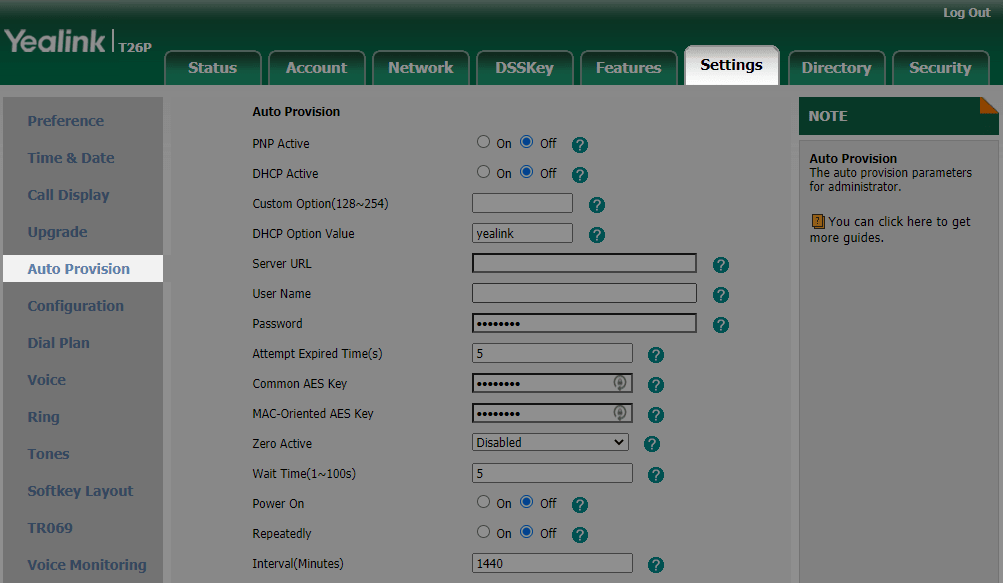
Task: Set Power On to On
Action: coord(483,502)
